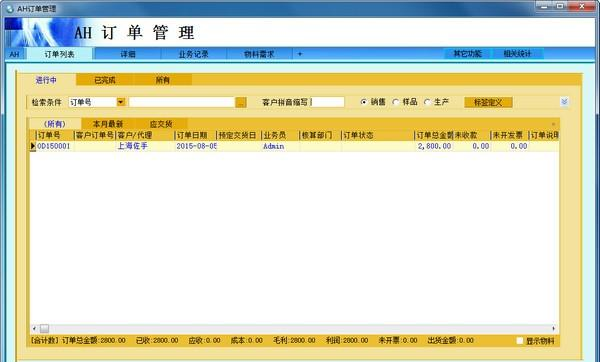Click the search value input field
This screenshot has height=362, width=600.
[182, 102]
